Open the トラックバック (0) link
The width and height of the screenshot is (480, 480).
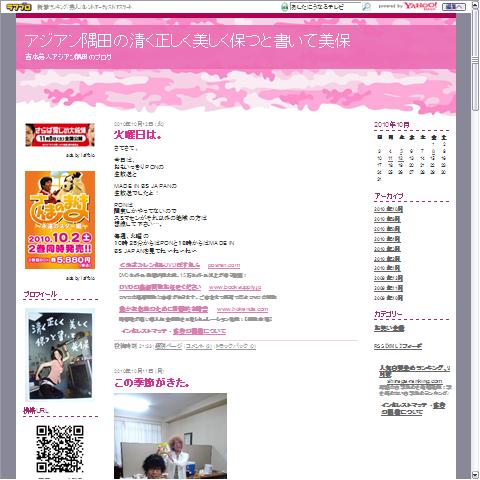point(236,346)
